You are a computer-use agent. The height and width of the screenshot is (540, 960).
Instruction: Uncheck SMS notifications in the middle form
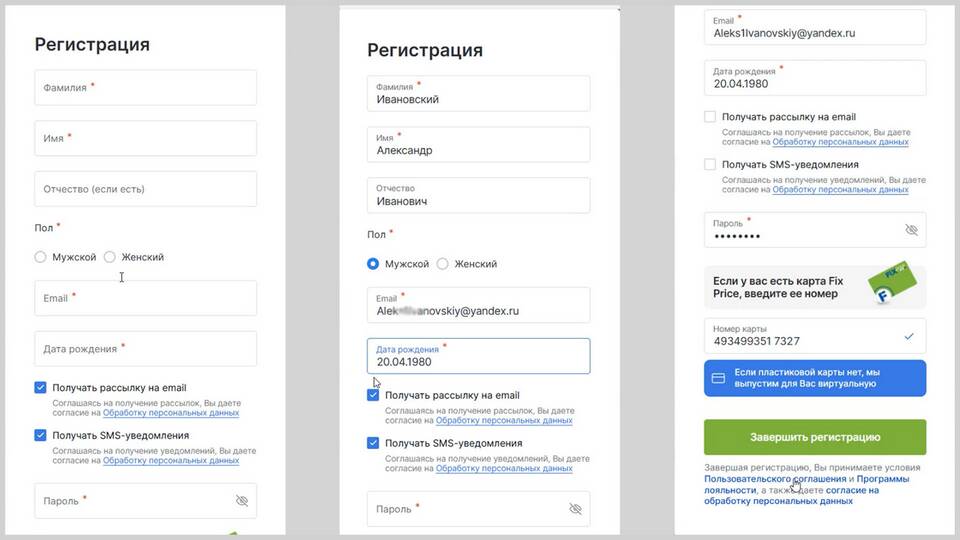pyautogui.click(x=374, y=442)
